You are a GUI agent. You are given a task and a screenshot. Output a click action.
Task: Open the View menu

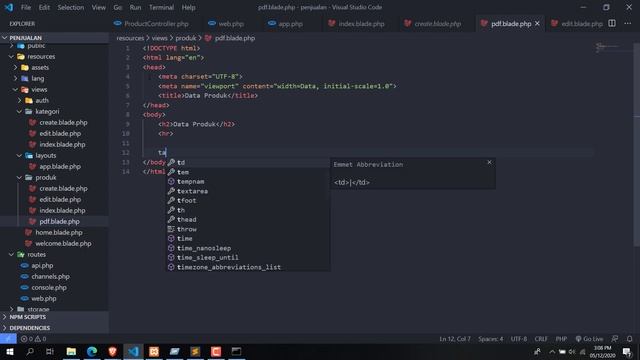point(98,7)
